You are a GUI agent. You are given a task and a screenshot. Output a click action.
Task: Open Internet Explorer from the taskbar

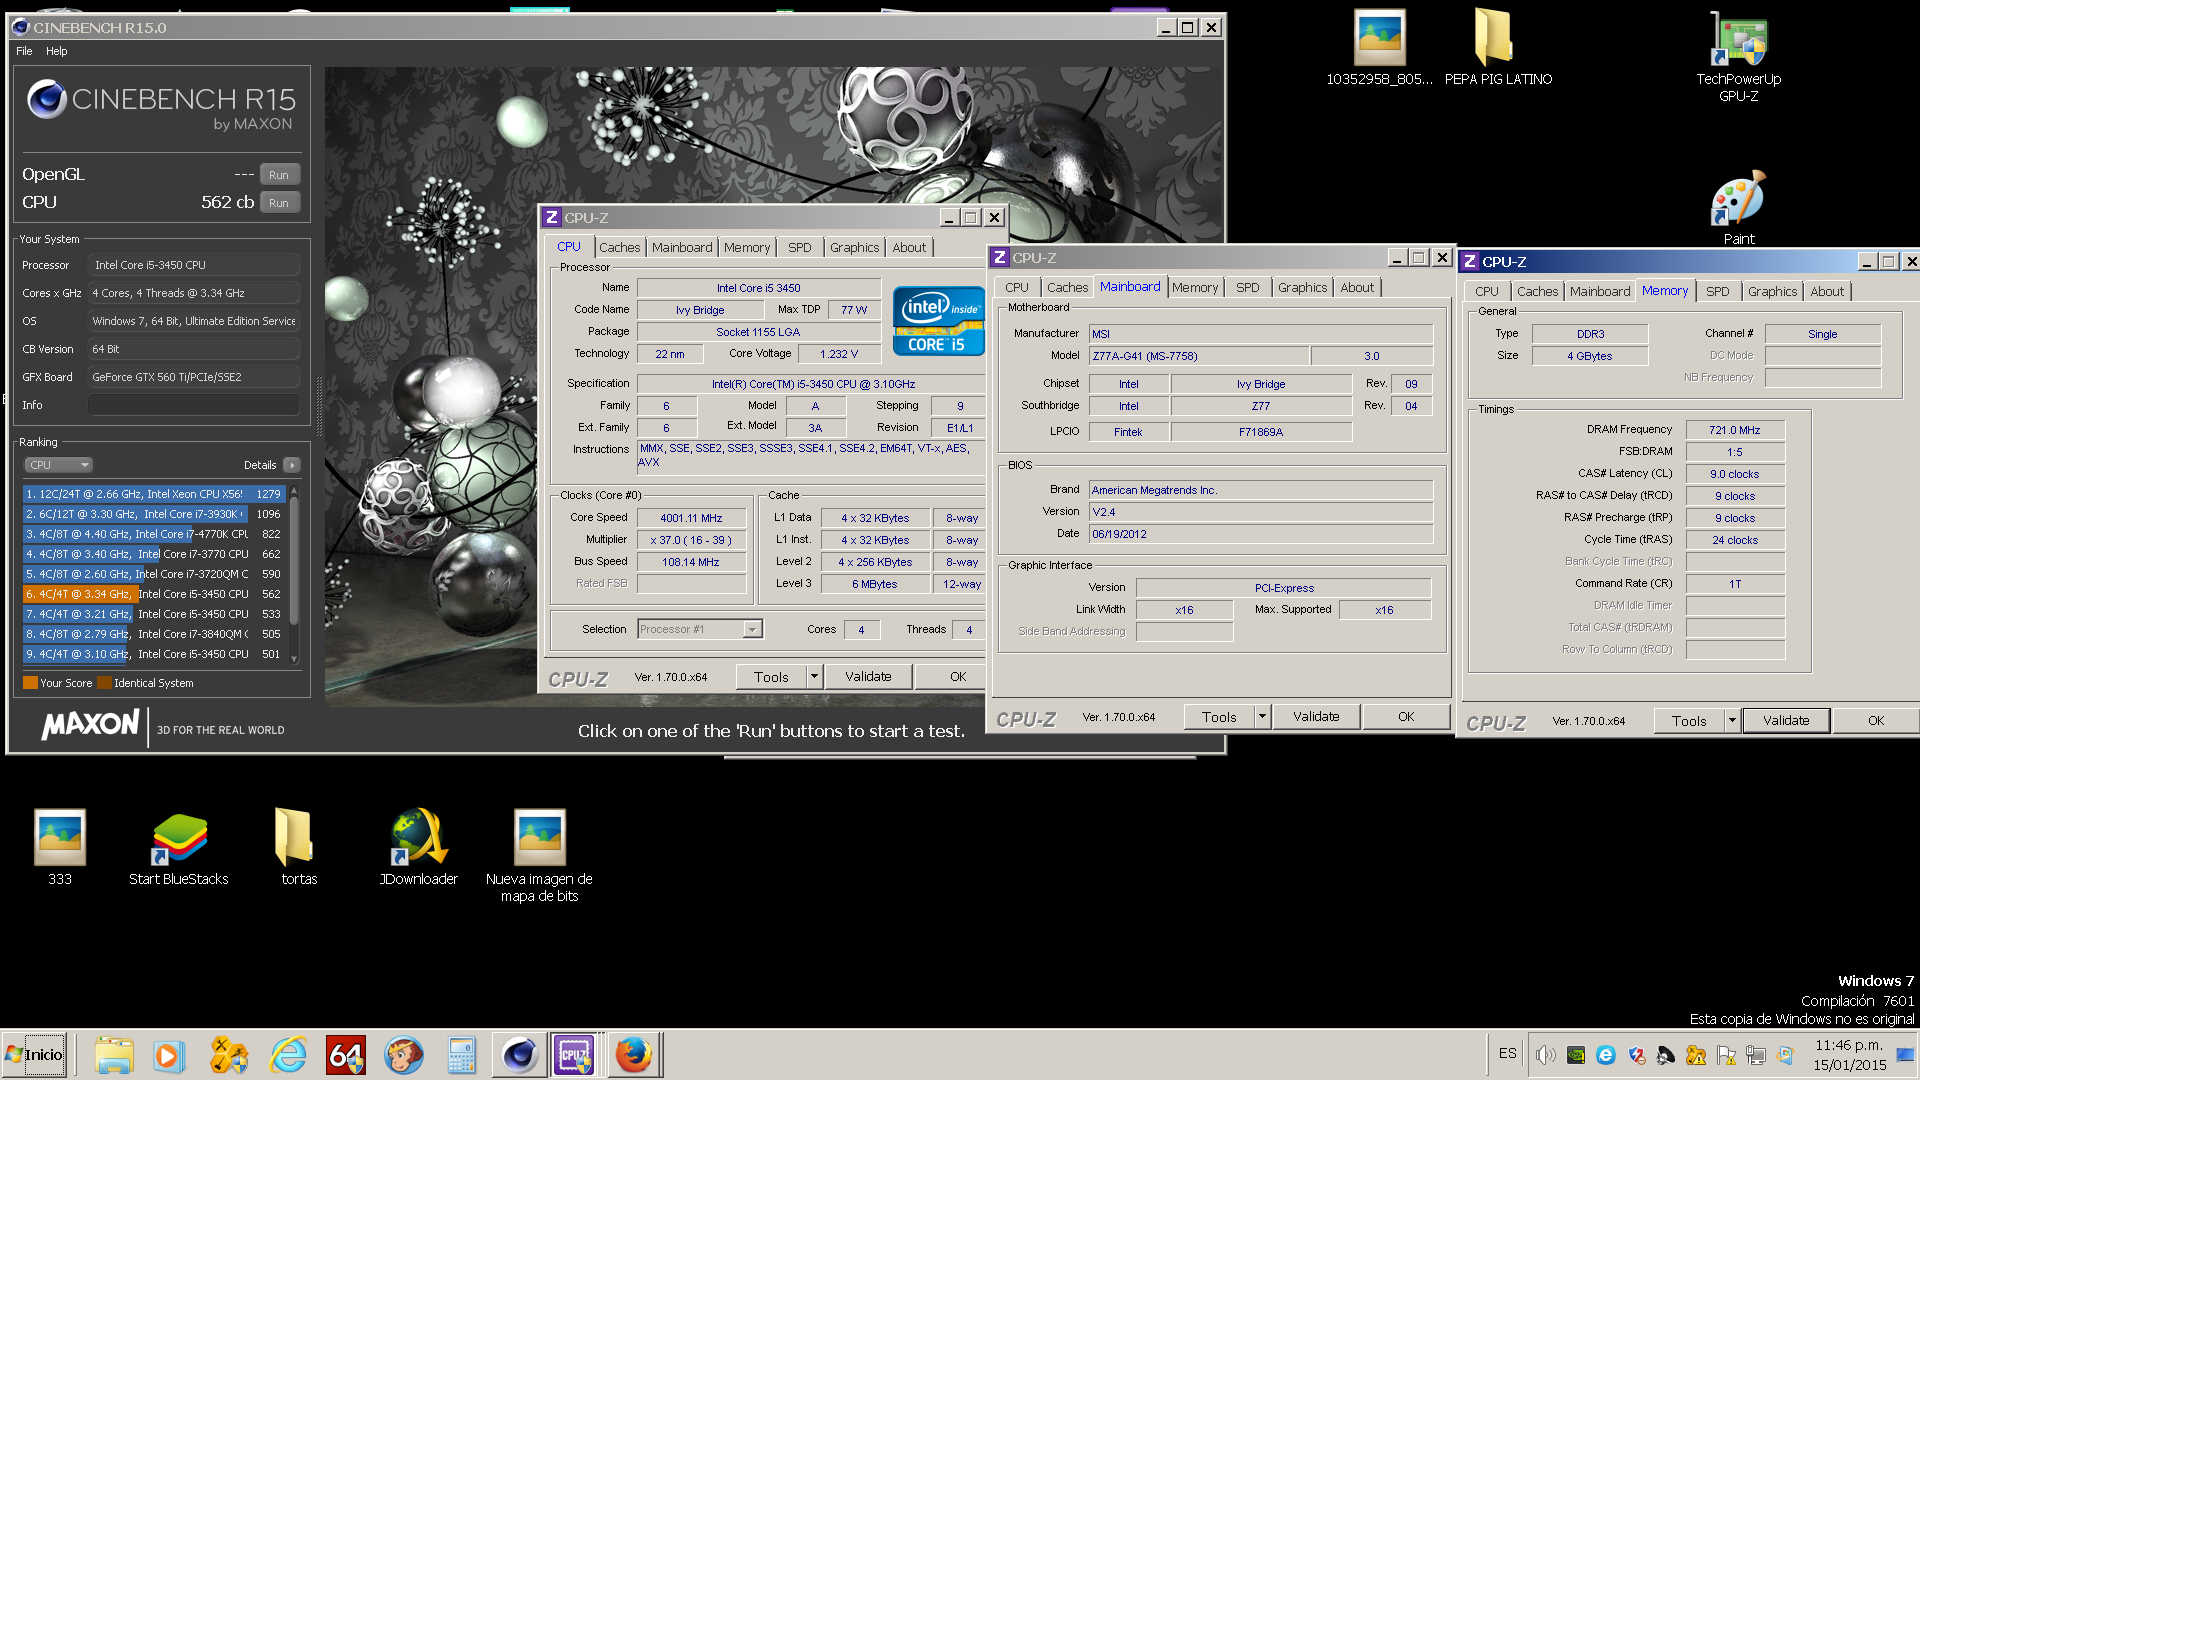tap(288, 1055)
